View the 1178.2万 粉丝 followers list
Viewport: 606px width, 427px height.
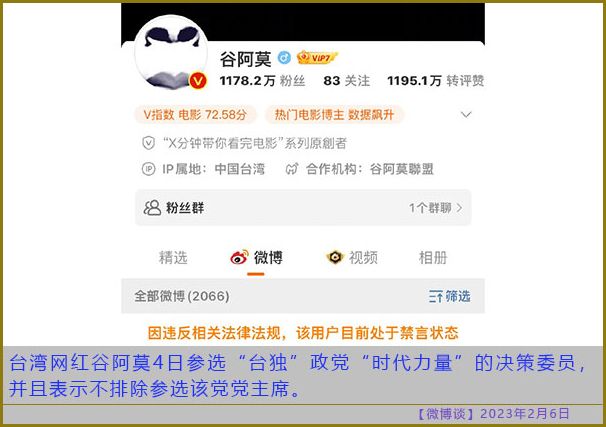point(262,81)
